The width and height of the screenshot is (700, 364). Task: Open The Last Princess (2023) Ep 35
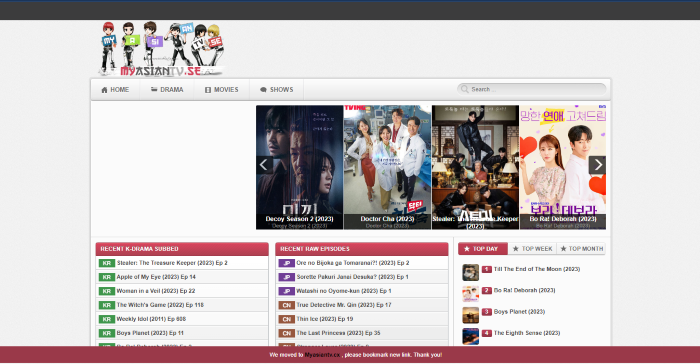pos(338,333)
